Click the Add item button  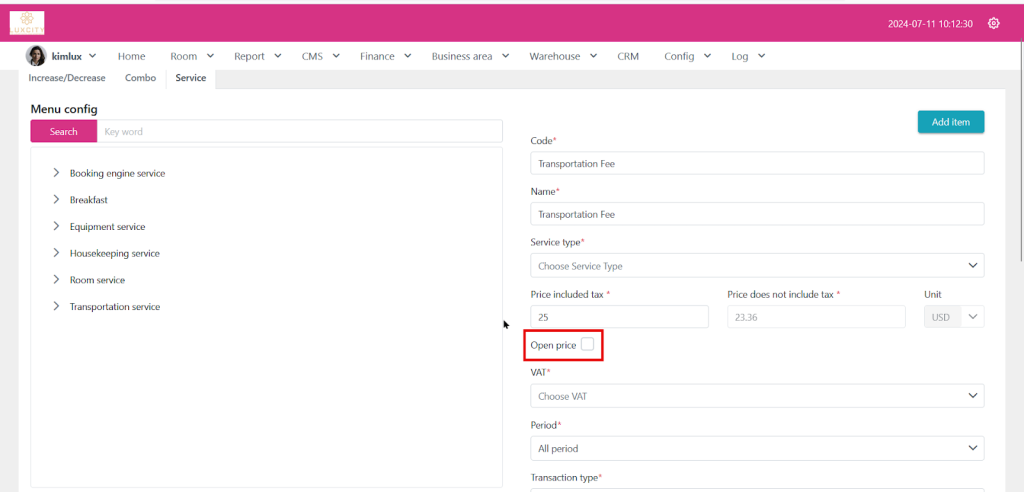pyautogui.click(x=950, y=122)
